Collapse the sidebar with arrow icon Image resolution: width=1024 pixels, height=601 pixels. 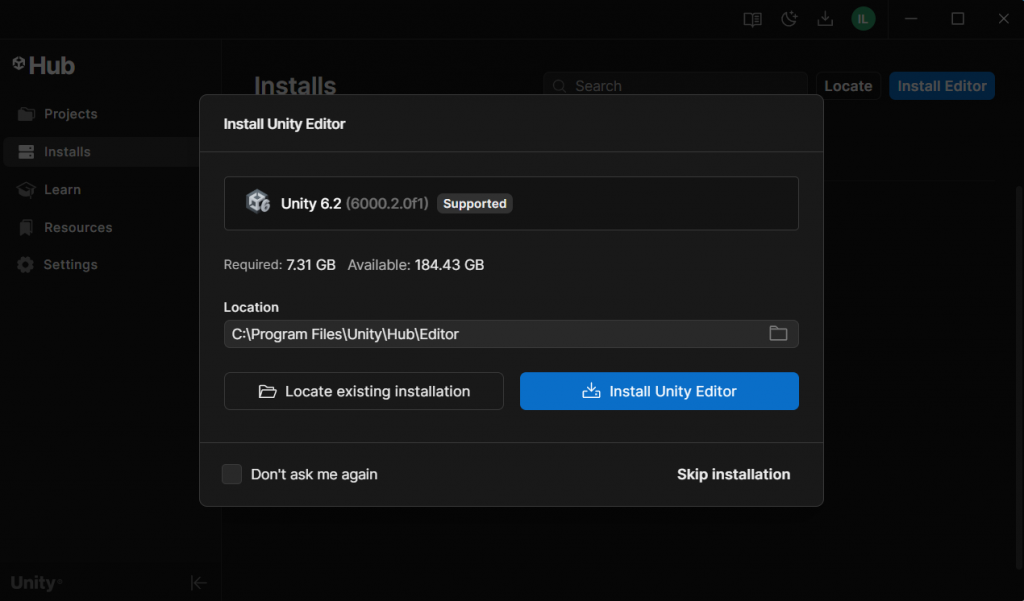tap(199, 583)
